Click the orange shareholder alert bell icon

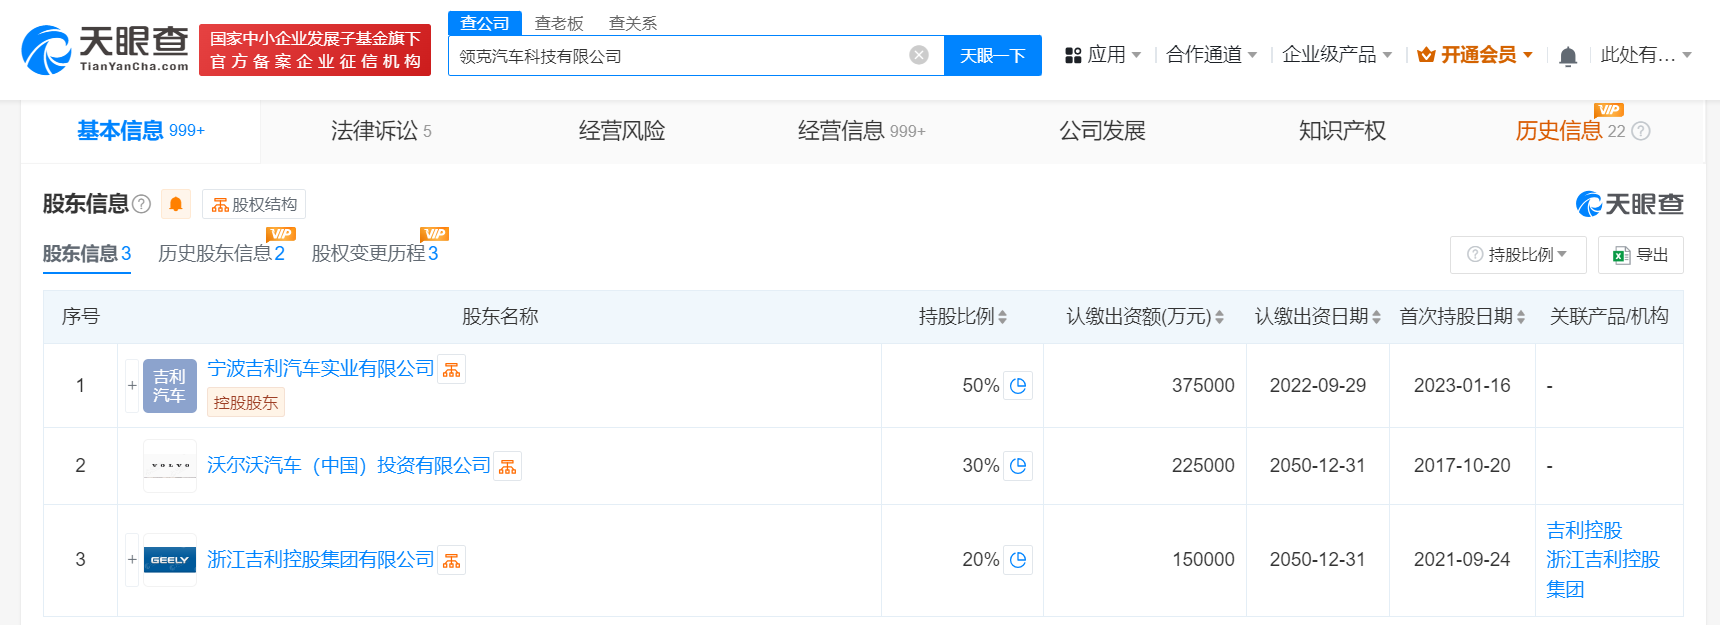click(x=176, y=204)
